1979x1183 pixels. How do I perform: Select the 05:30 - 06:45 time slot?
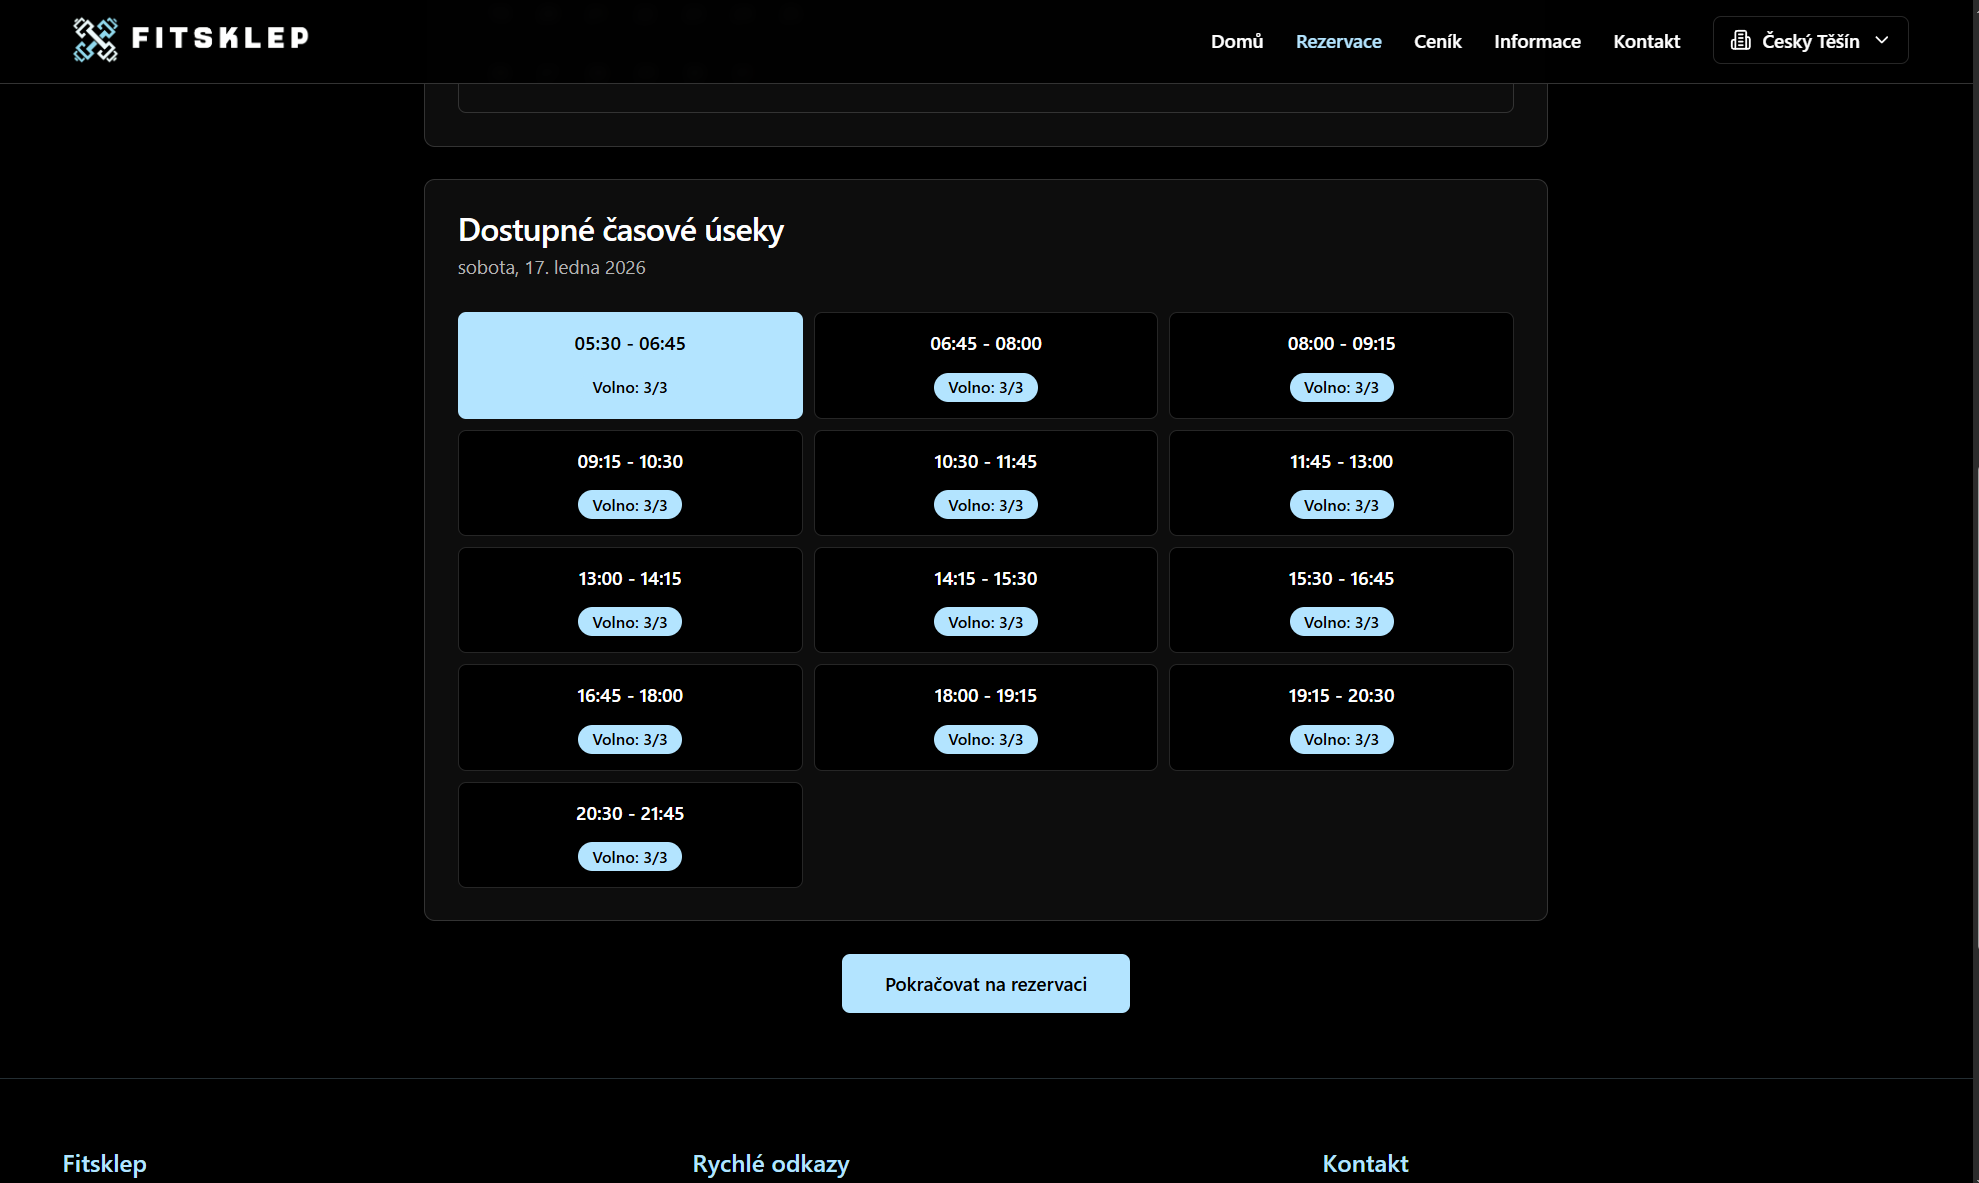[630, 364]
